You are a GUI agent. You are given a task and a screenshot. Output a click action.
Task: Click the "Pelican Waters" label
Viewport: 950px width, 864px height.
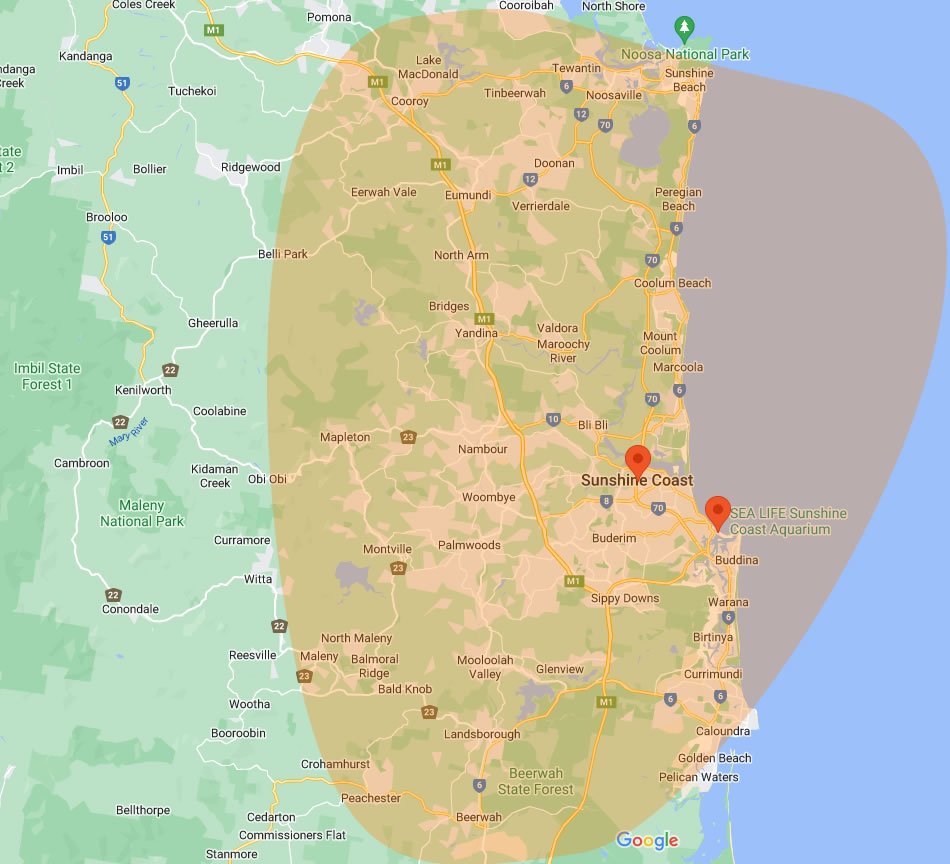click(x=699, y=777)
